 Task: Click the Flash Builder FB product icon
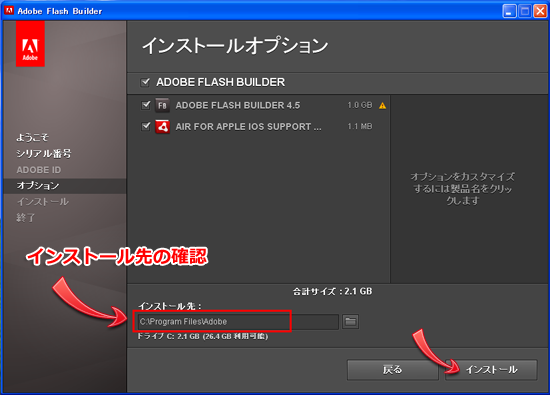[x=162, y=105]
